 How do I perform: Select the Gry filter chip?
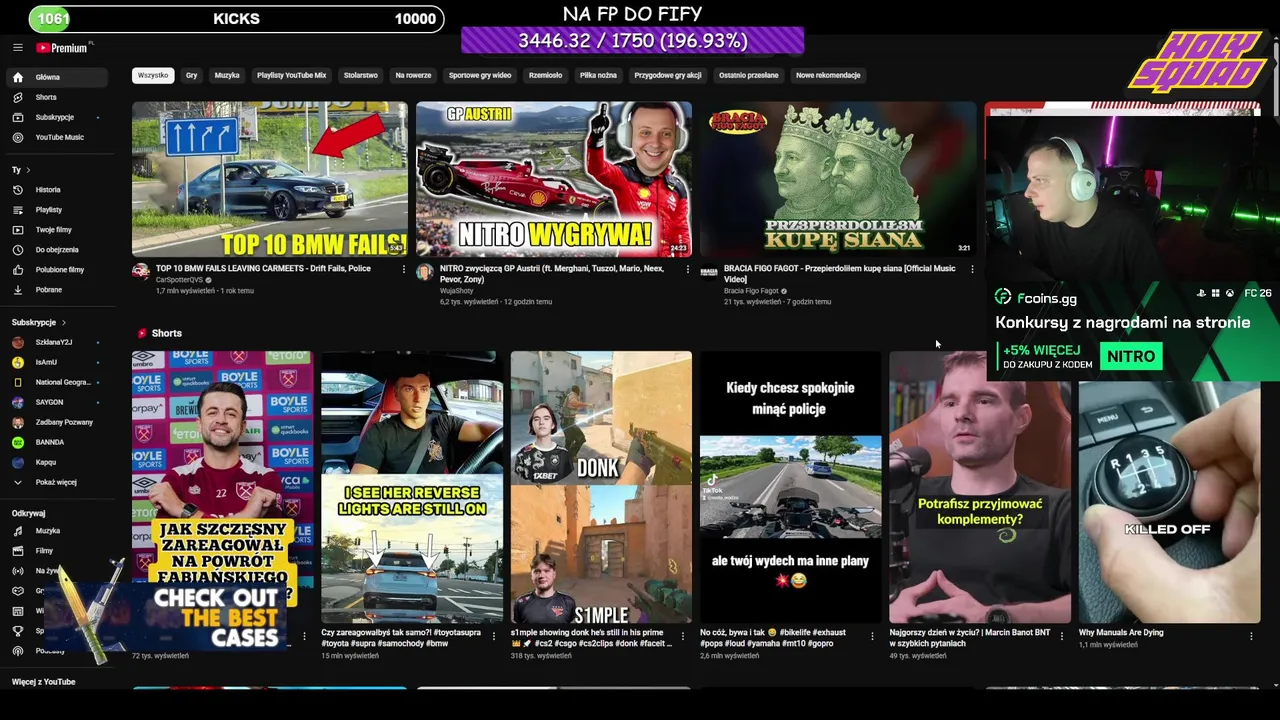pyautogui.click(x=191, y=75)
